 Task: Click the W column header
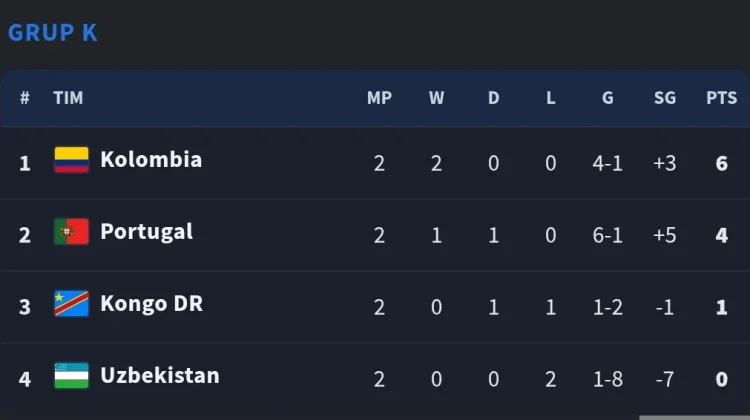pos(436,98)
